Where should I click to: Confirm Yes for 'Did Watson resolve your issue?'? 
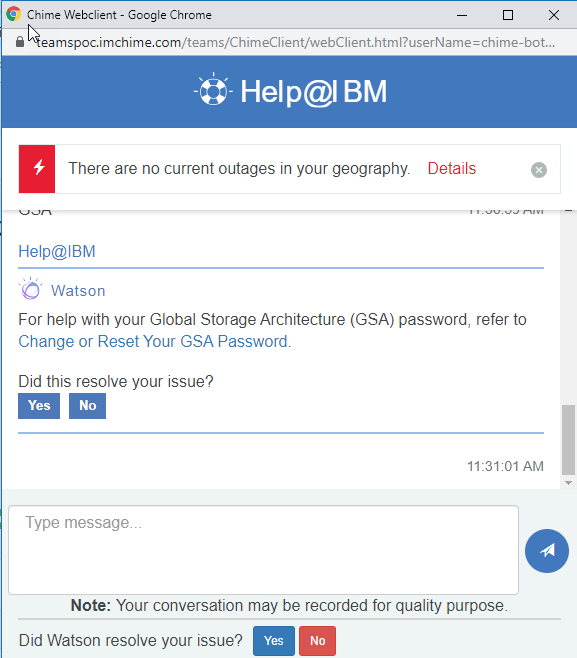click(x=274, y=641)
